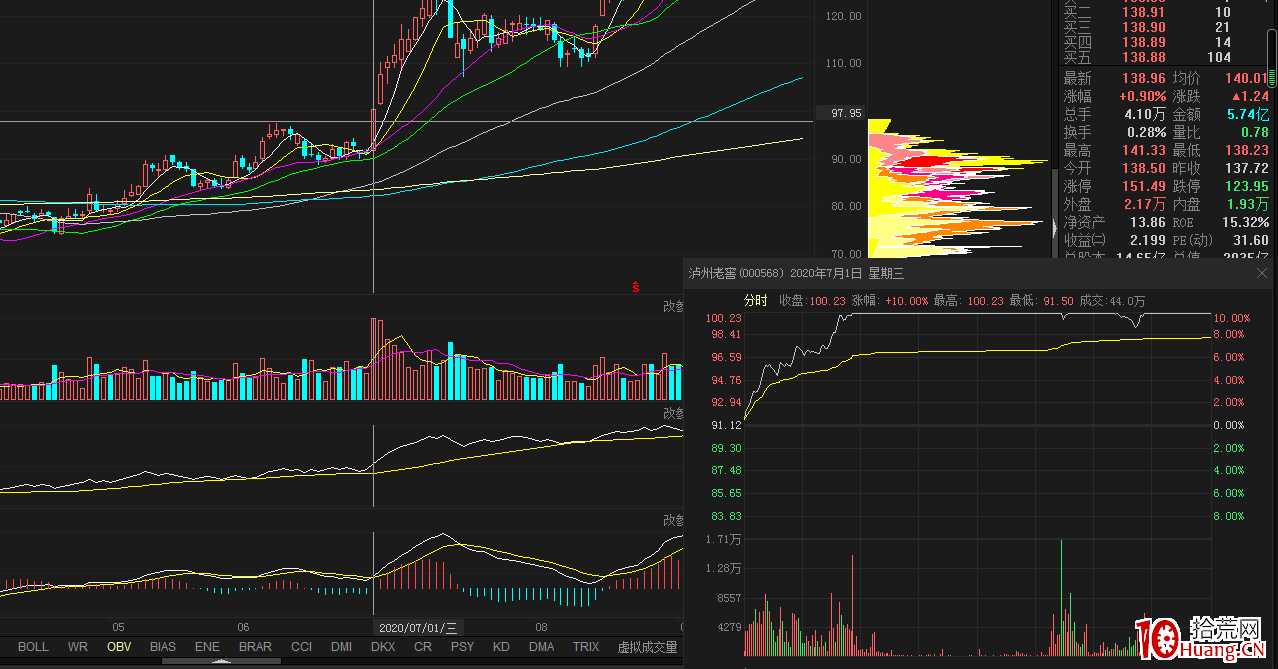Open the DMA indicator tab

[541, 647]
